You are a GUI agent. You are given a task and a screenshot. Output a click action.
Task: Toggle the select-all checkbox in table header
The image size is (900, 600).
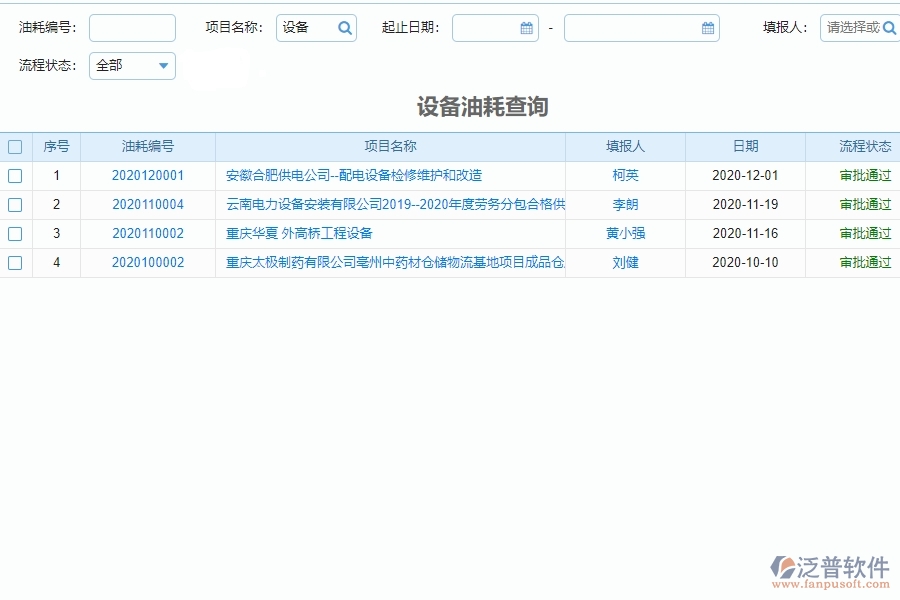[x=15, y=146]
